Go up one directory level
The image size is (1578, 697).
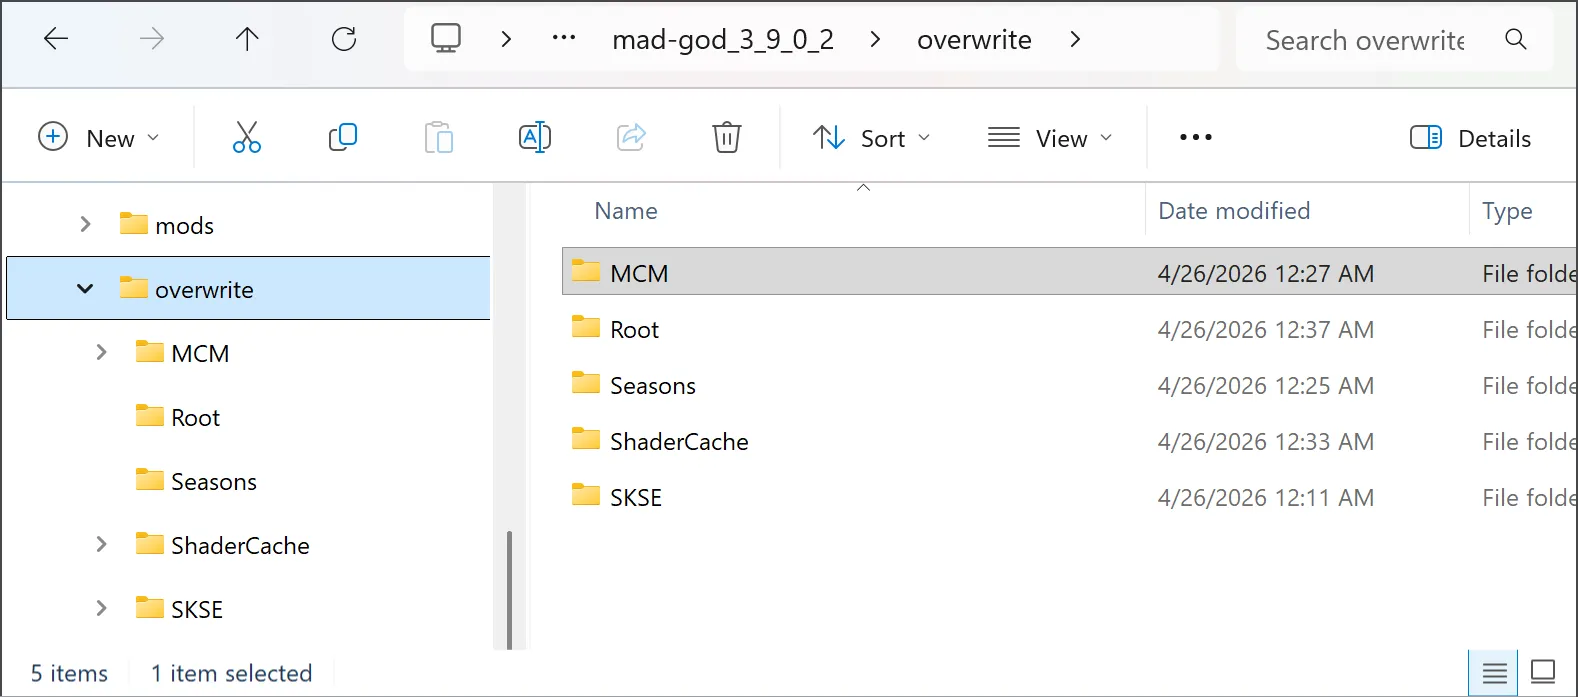(247, 40)
